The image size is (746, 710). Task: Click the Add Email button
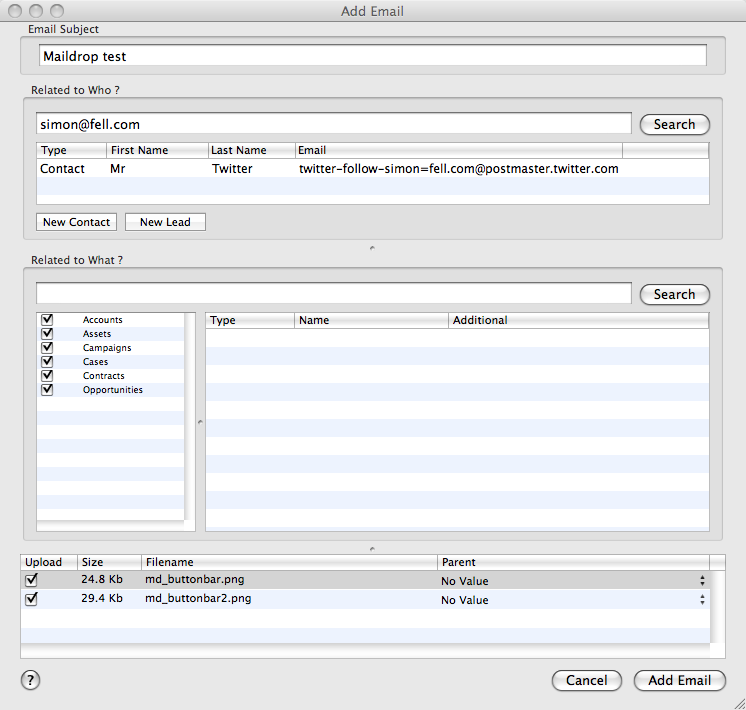[679, 680]
